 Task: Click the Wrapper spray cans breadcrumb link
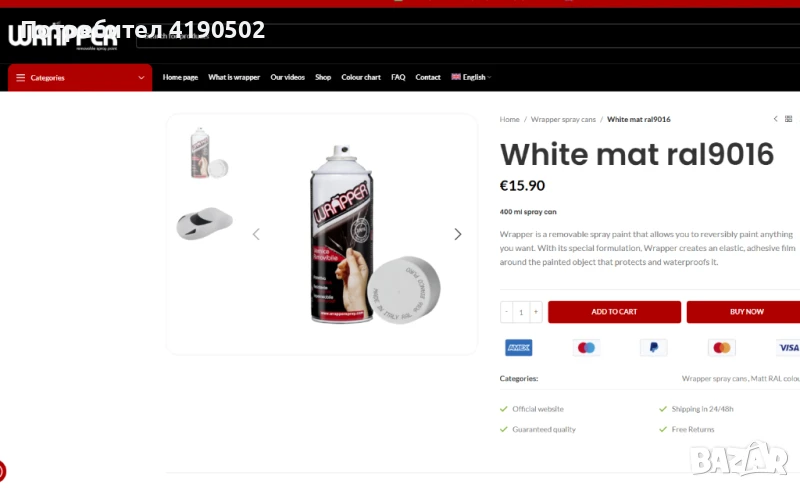[563, 119]
